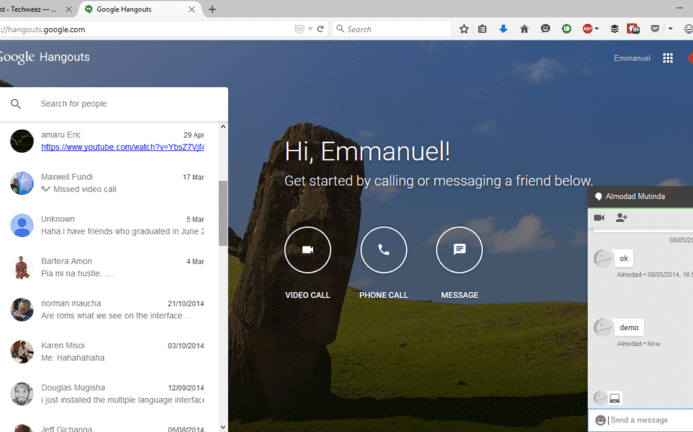Go to browser home page
The height and width of the screenshot is (432, 693).
point(524,29)
